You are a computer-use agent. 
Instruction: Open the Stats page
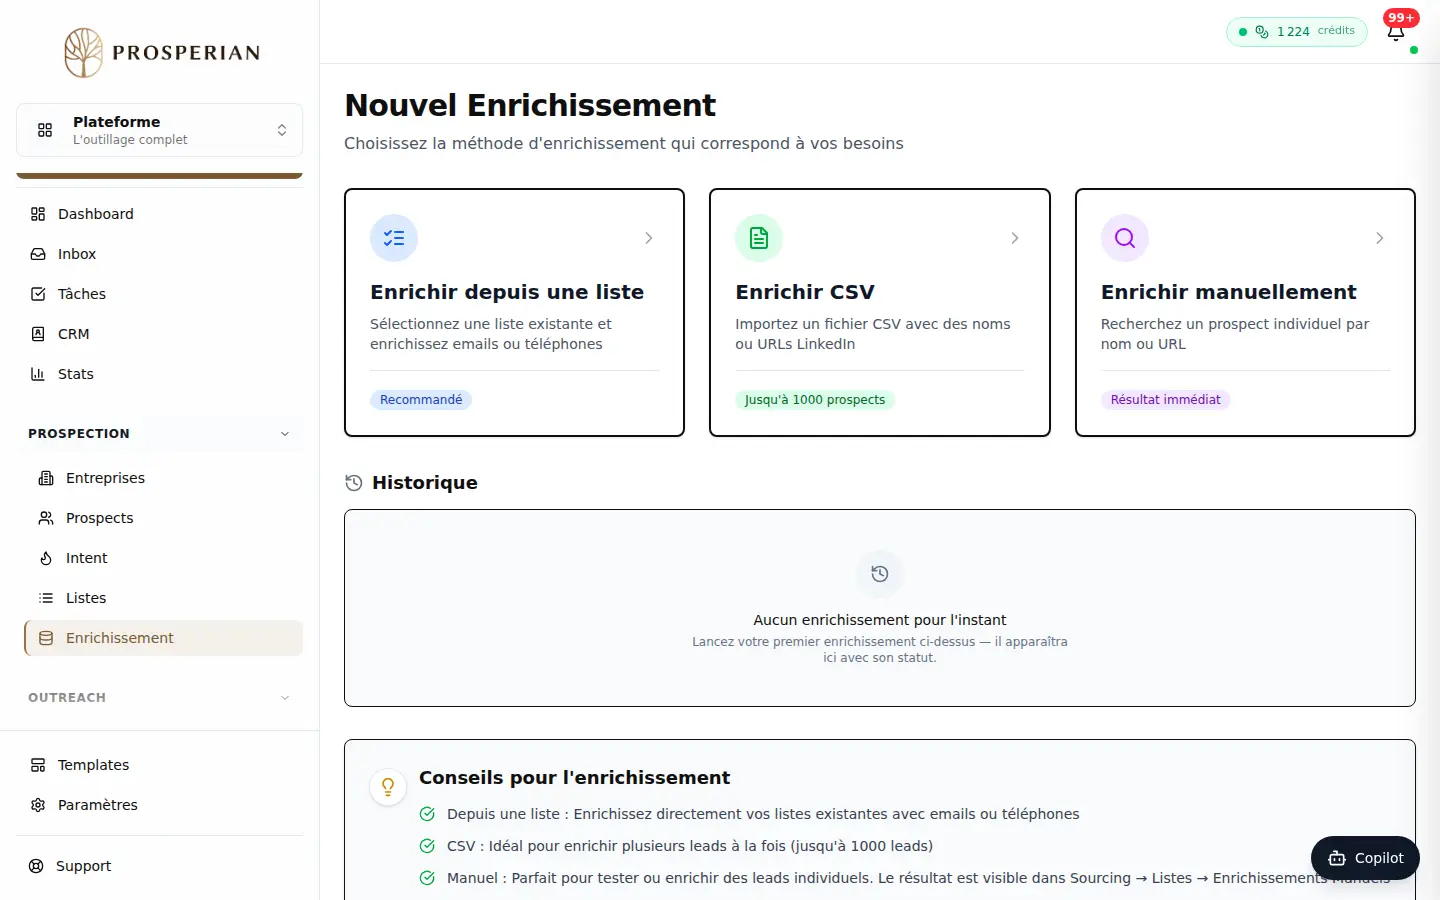(x=160, y=374)
